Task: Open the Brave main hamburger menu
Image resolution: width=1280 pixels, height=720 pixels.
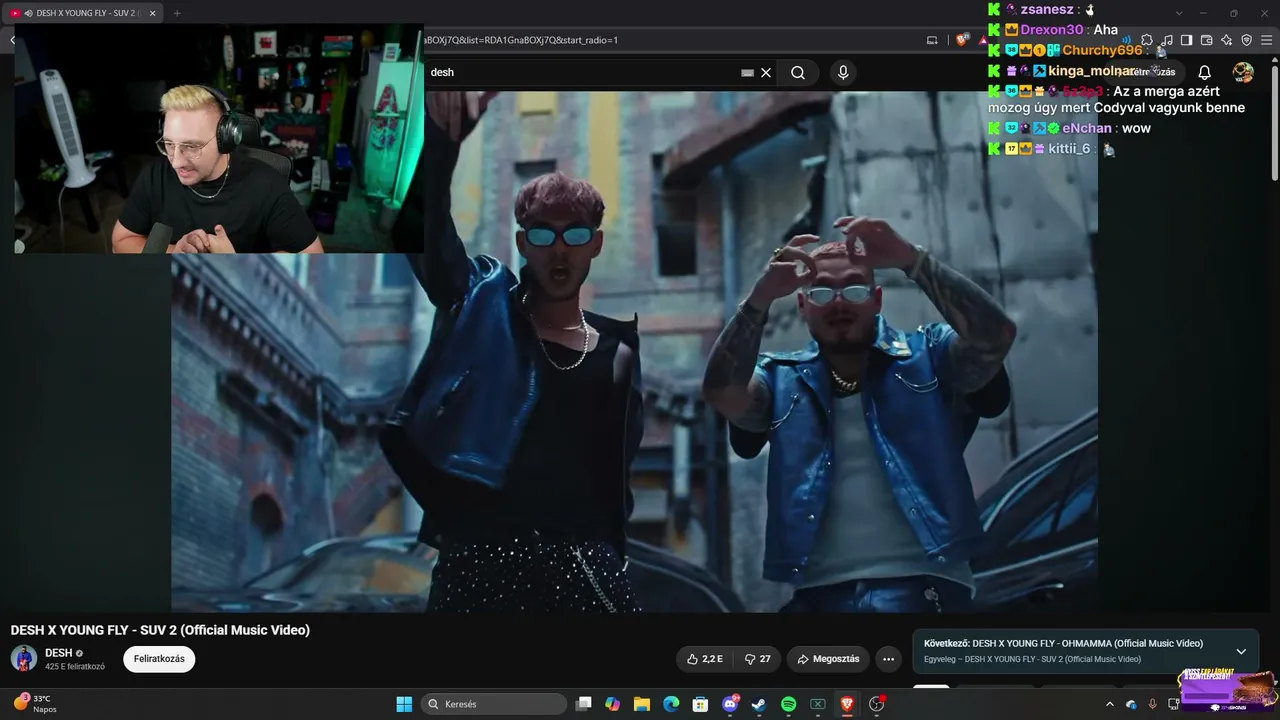Action: tap(1268, 40)
